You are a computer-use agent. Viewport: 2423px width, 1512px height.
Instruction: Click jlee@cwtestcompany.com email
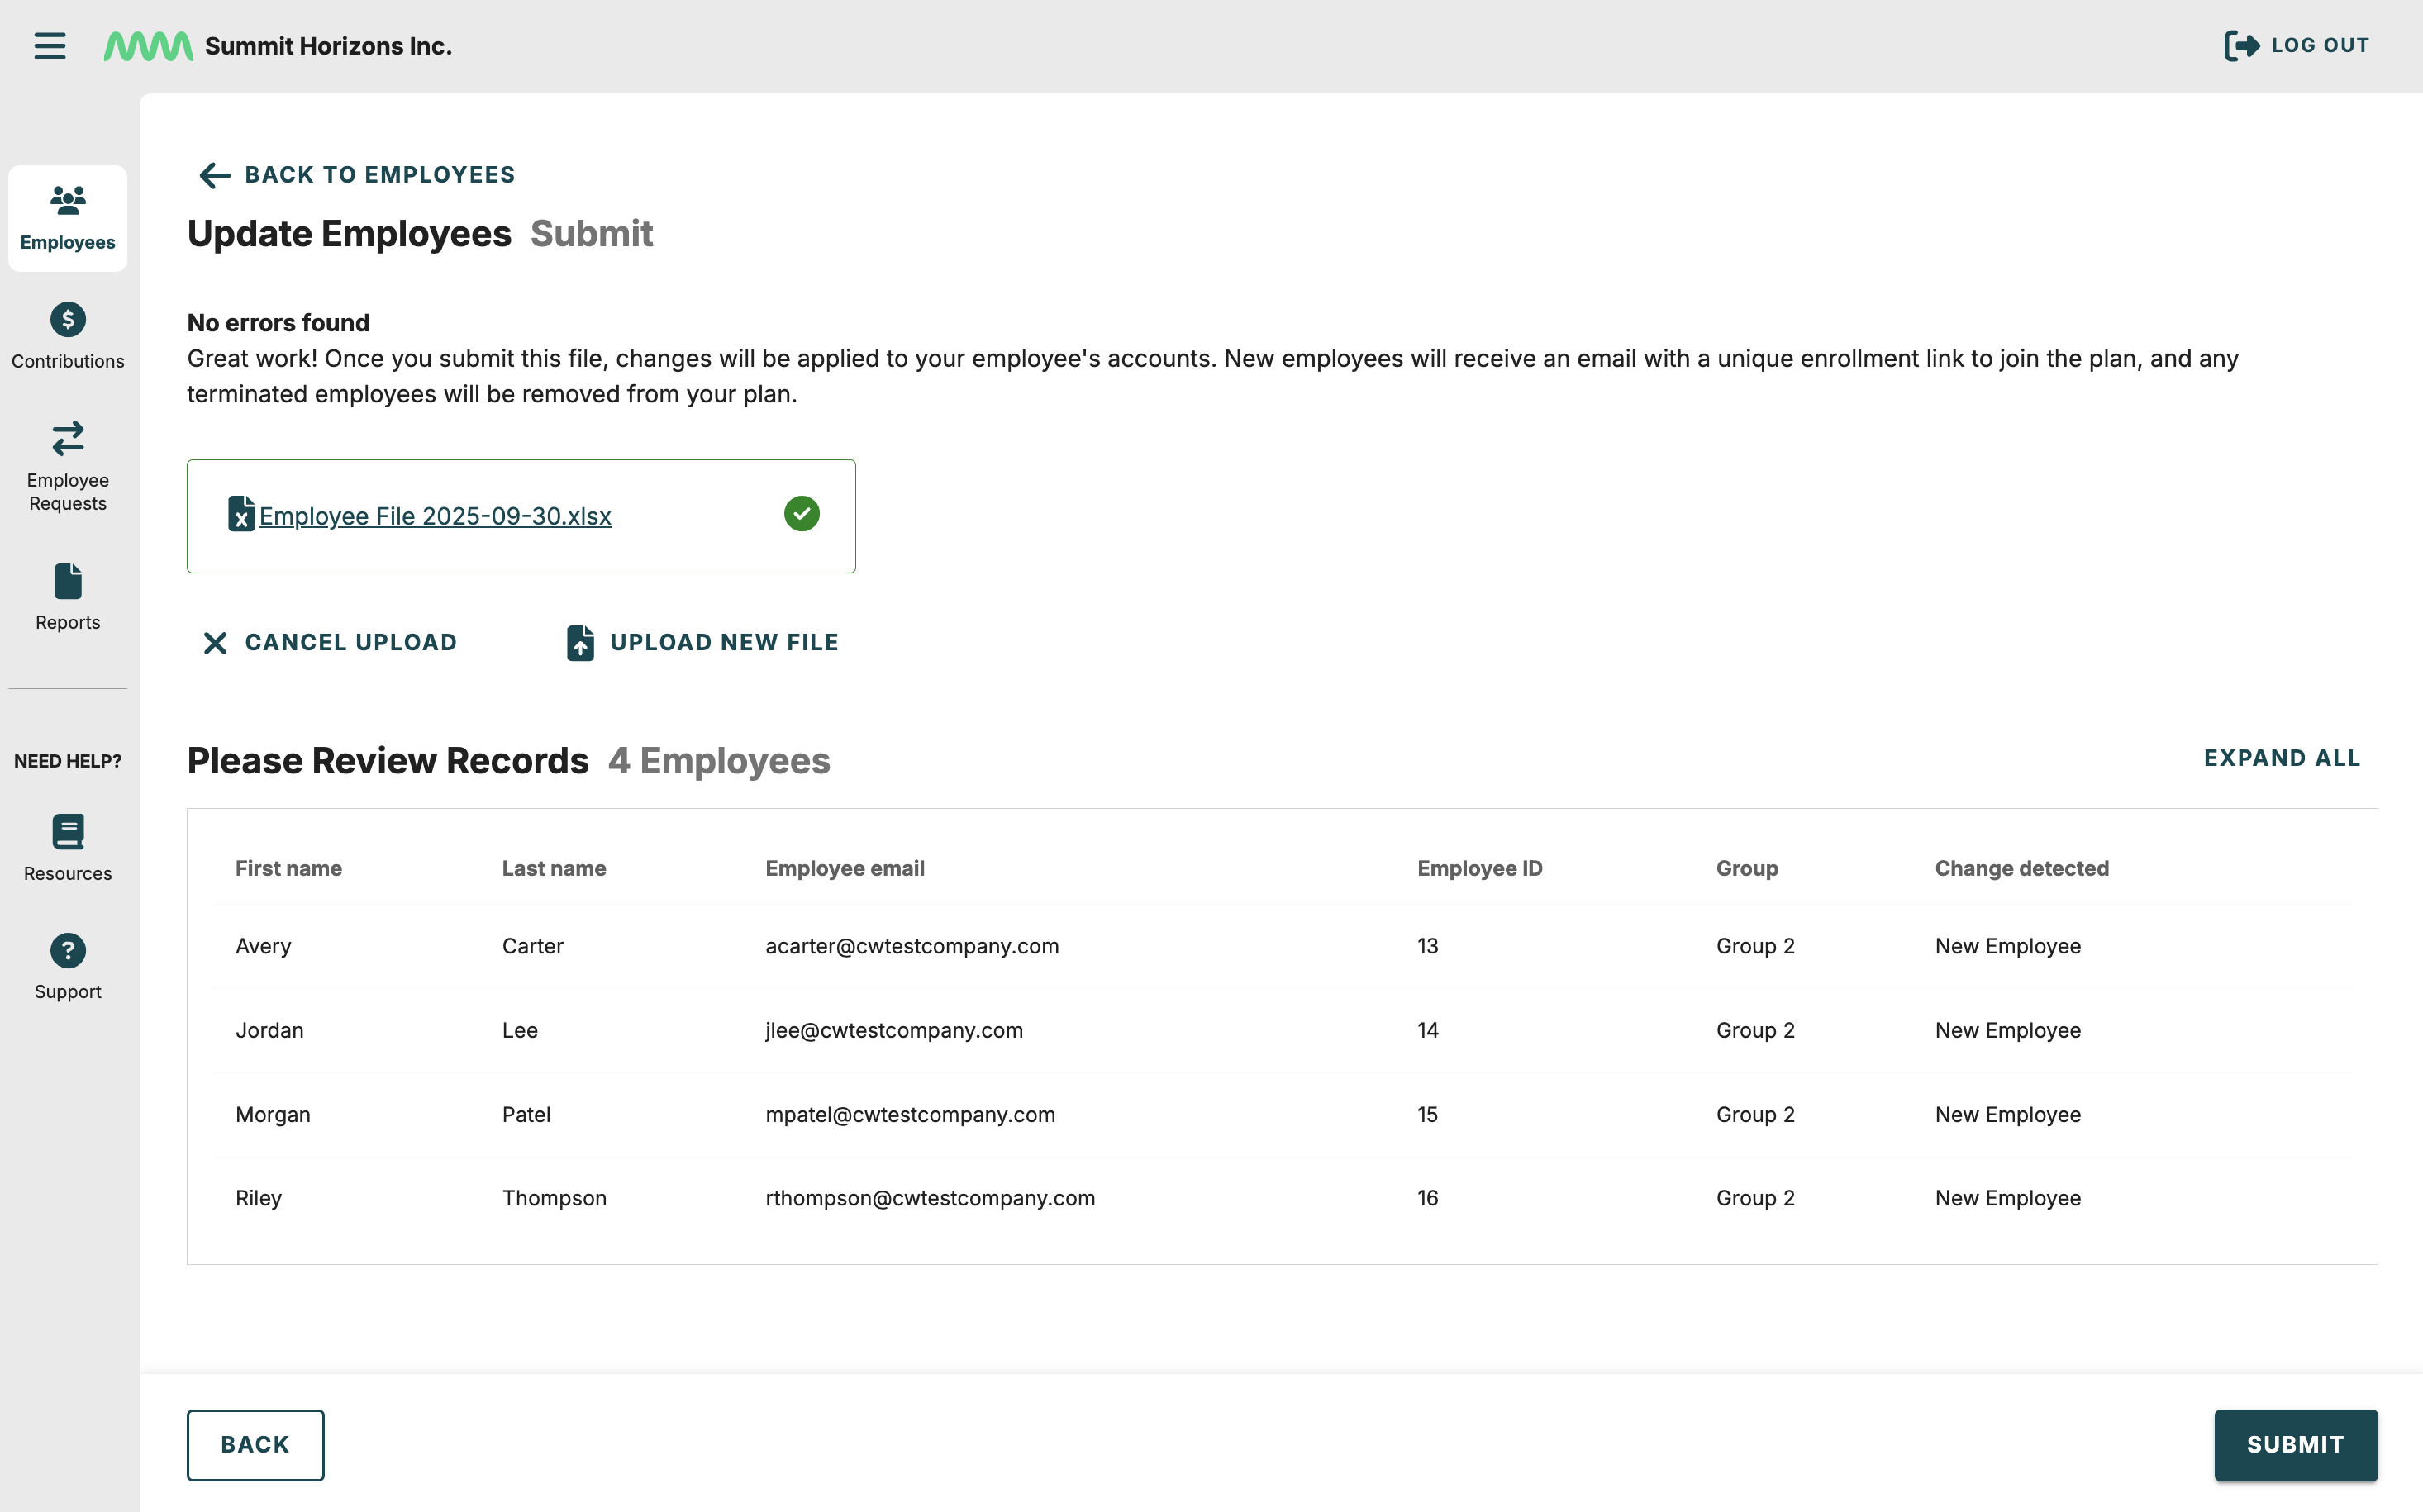[x=894, y=1030]
